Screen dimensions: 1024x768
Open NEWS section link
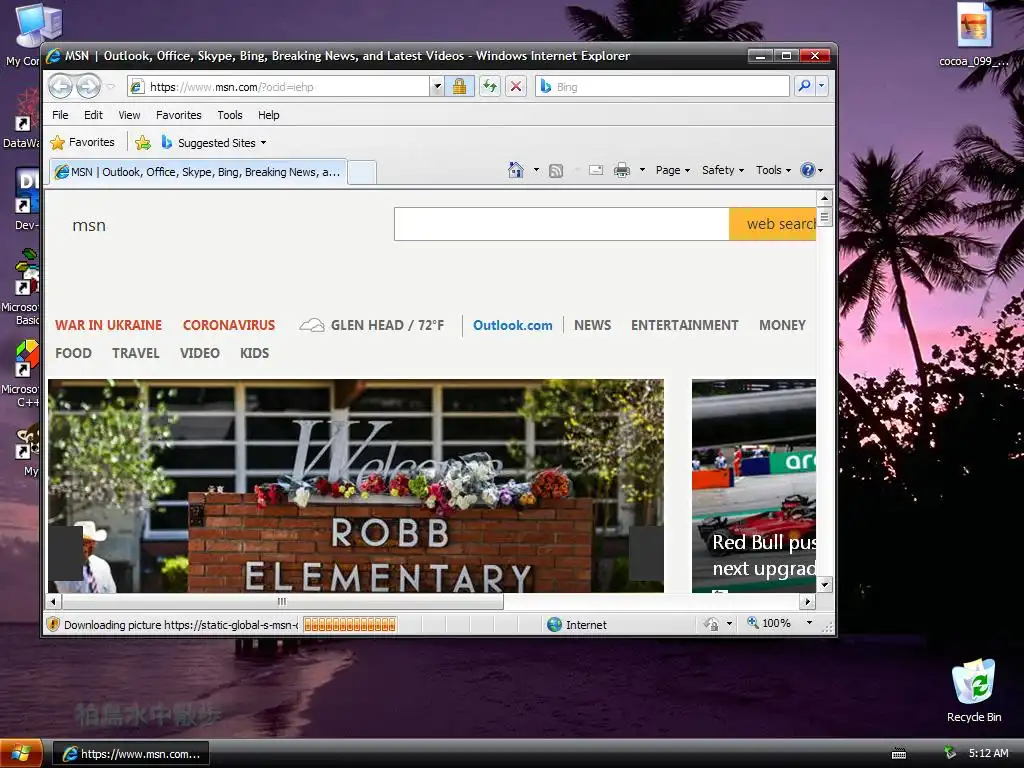pyautogui.click(x=592, y=325)
